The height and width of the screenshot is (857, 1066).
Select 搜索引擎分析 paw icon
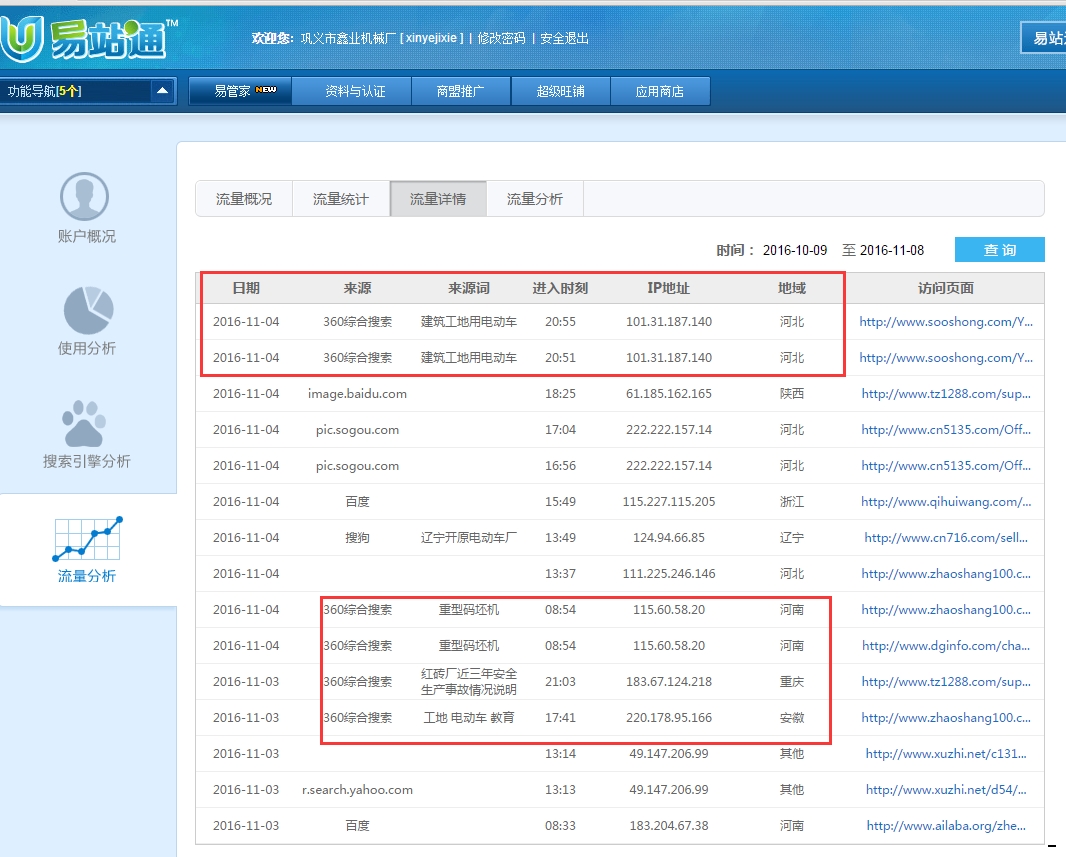pyautogui.click(x=86, y=423)
